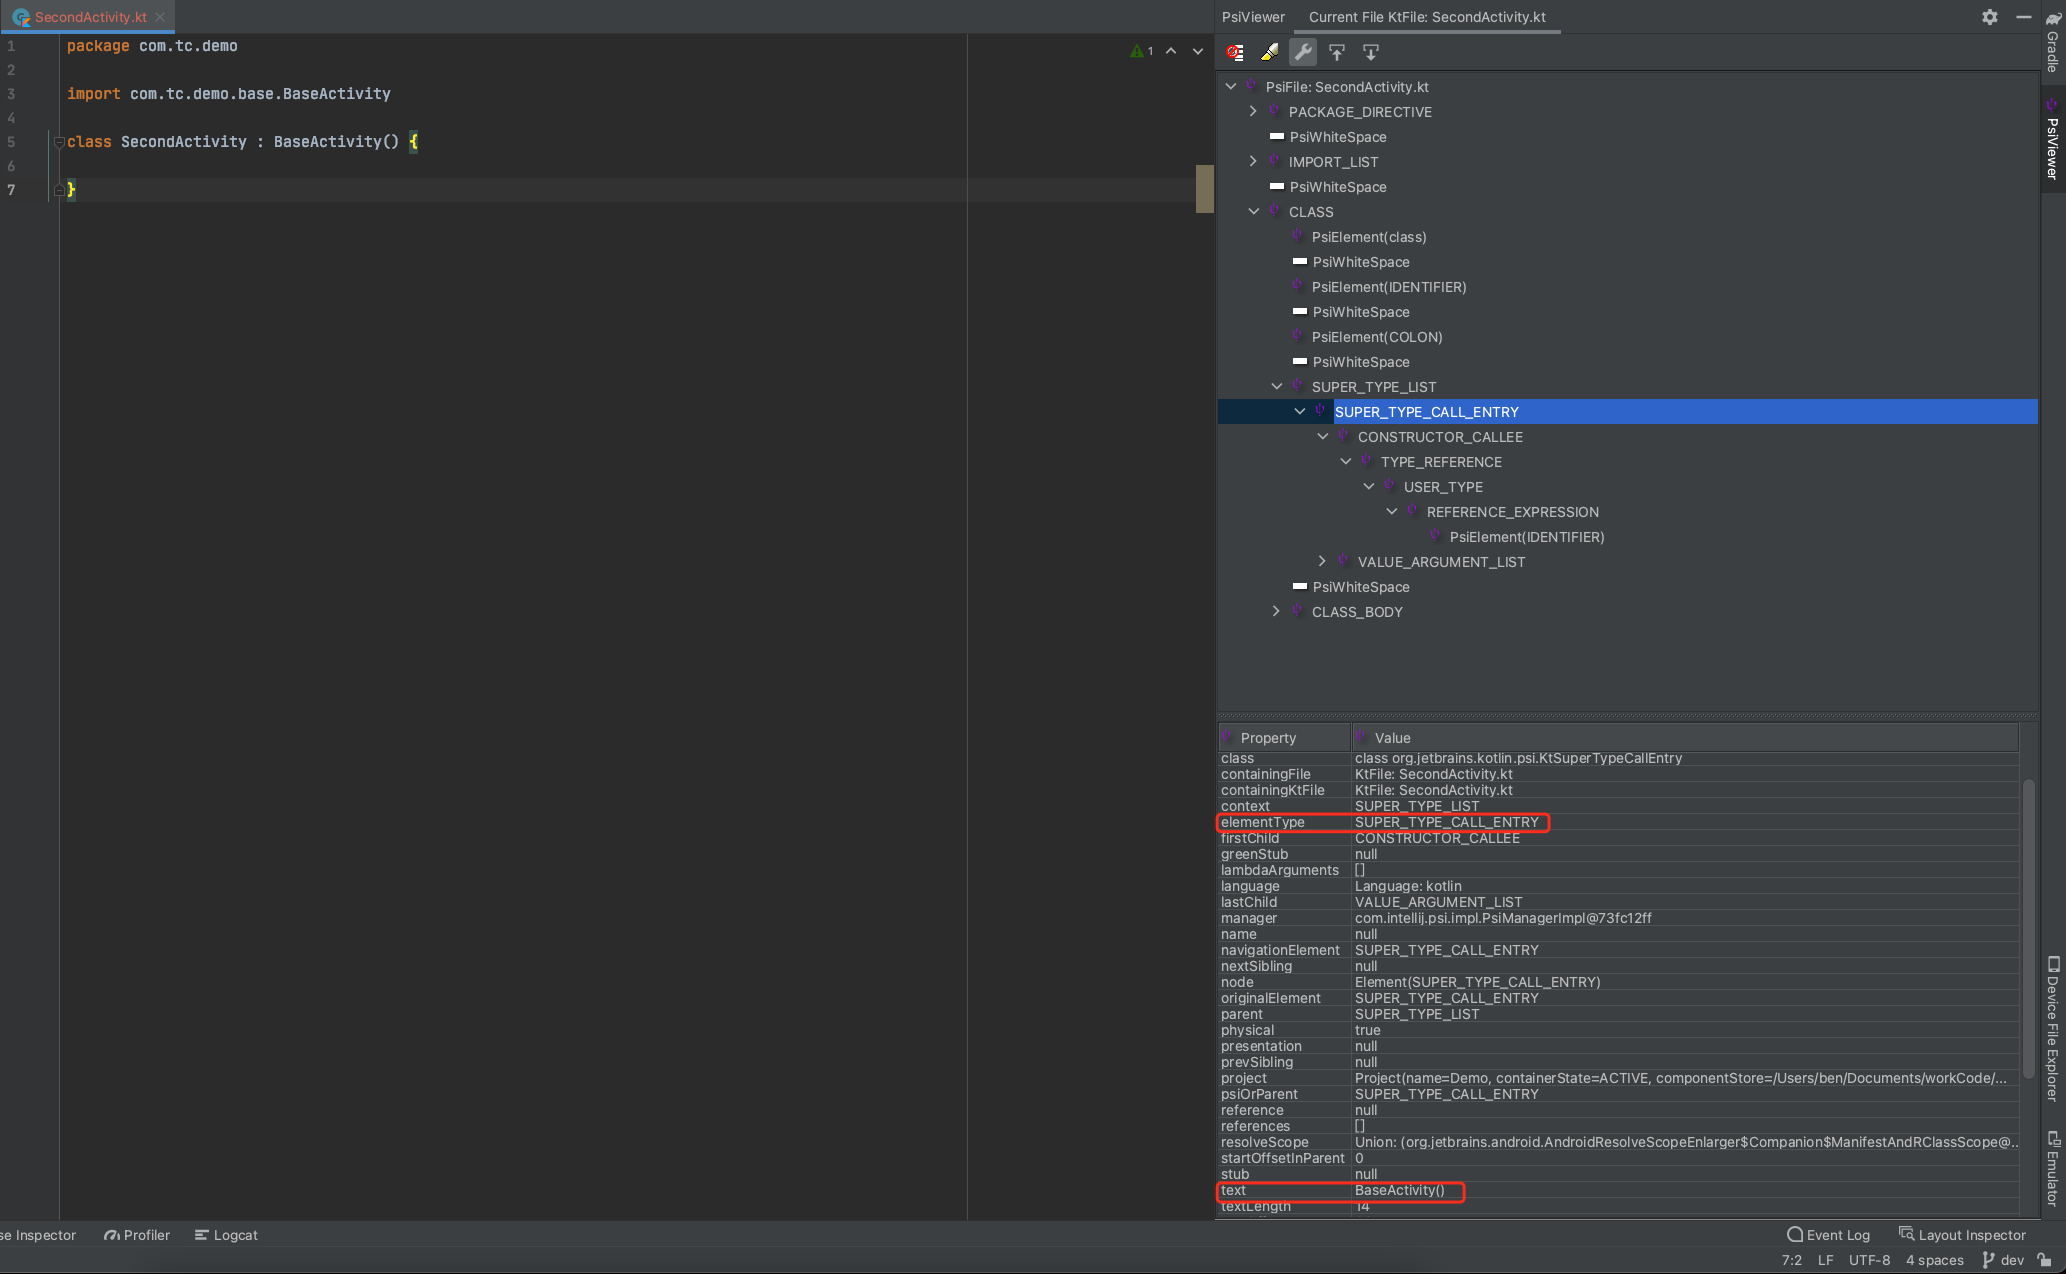
Task: Select PsiElement(IDENTIFIER) under REFERENCE_EXPRESSION
Action: pos(1527,537)
